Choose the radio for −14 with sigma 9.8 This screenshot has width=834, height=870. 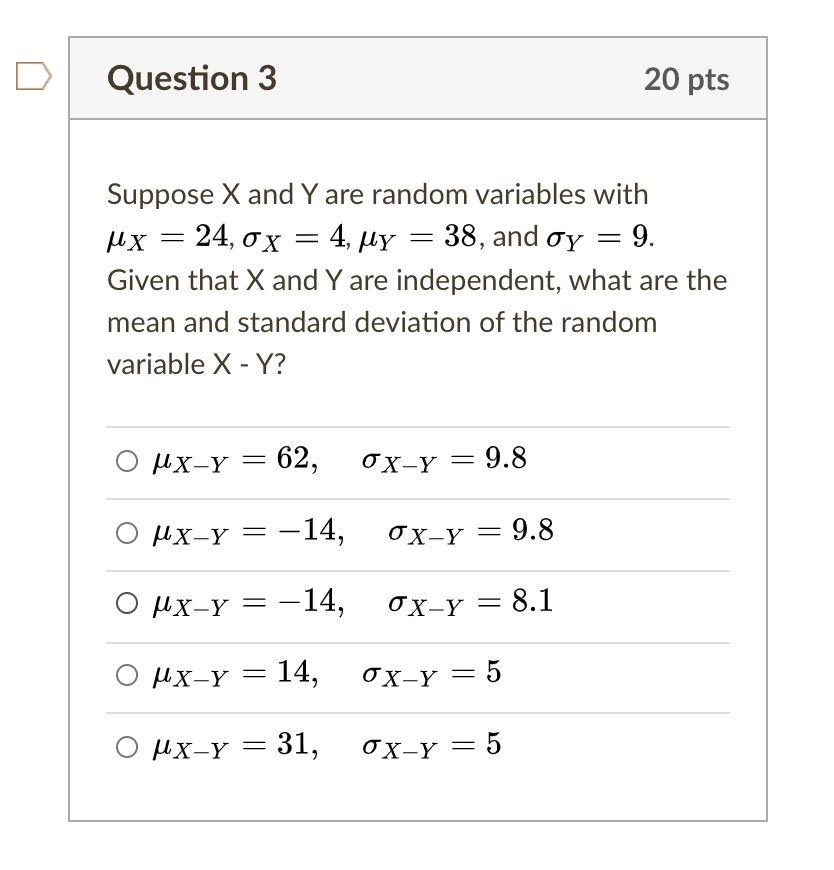click(127, 533)
